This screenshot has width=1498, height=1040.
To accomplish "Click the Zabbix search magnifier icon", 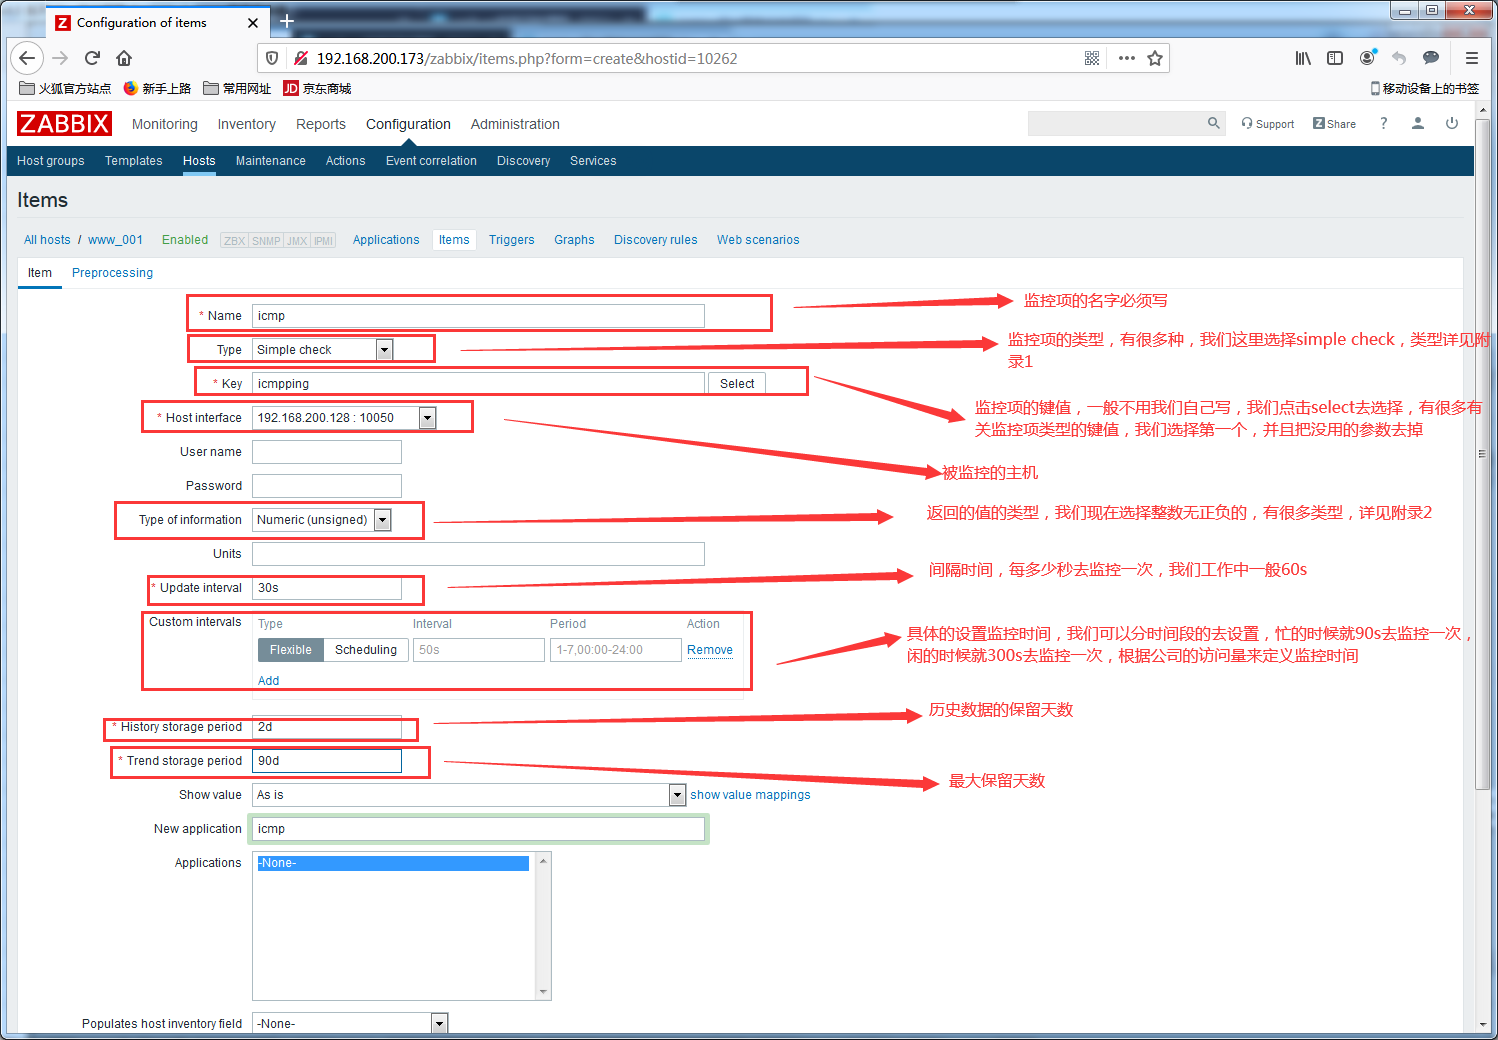I will (1213, 123).
